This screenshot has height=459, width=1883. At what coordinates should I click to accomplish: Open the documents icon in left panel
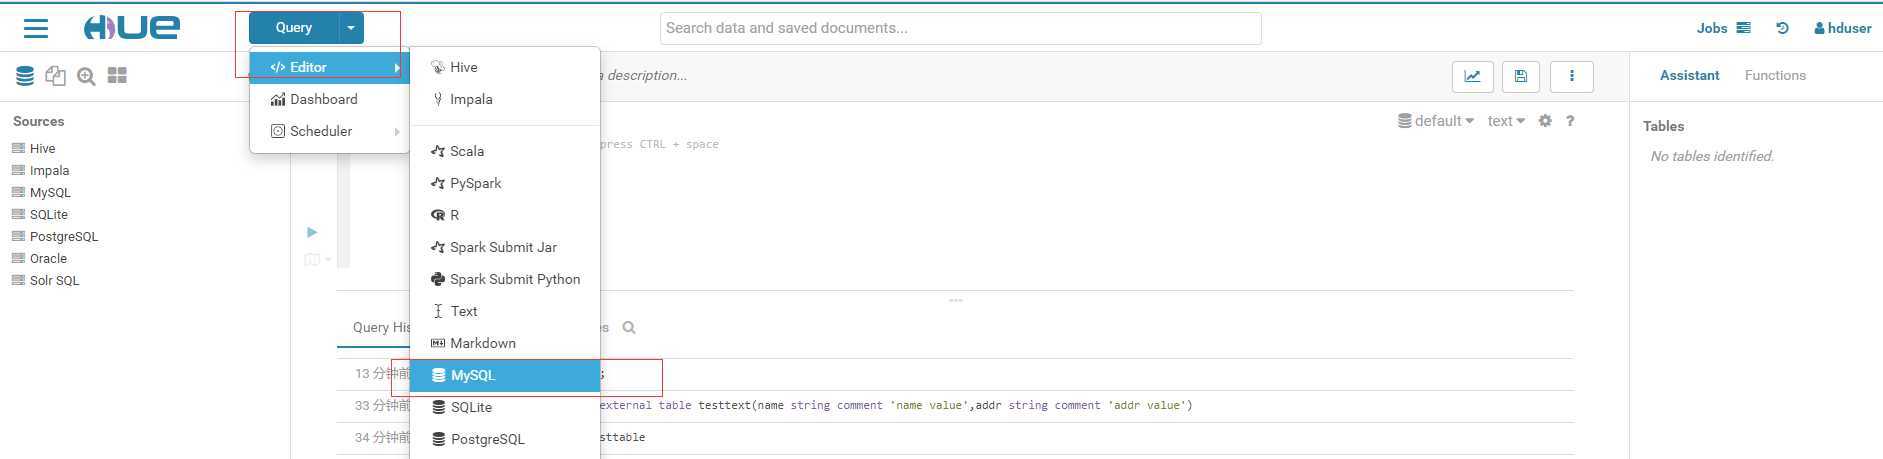pos(55,75)
